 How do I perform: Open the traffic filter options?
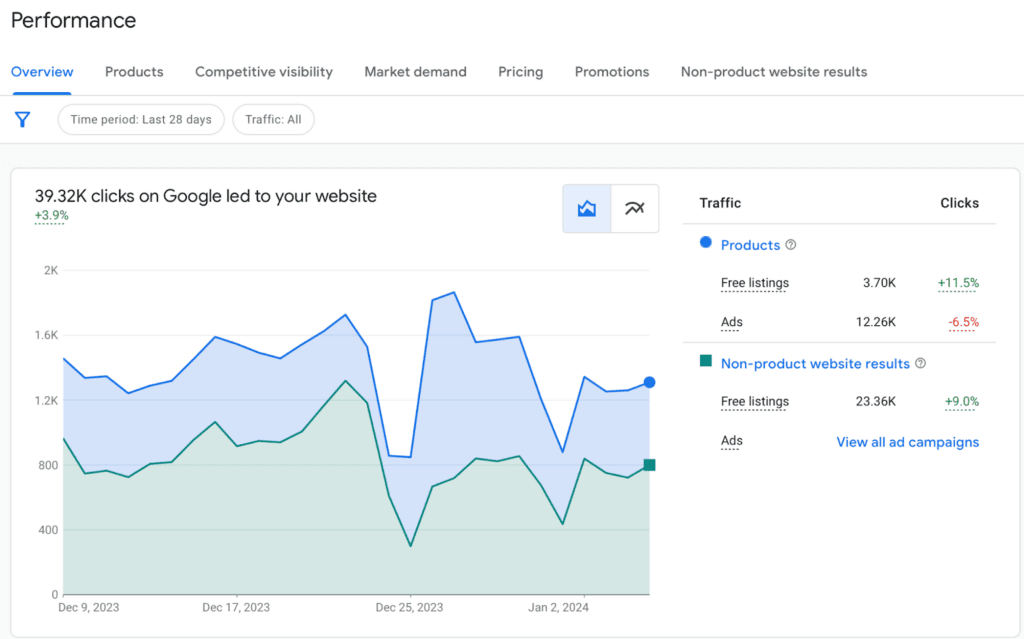tap(22, 119)
